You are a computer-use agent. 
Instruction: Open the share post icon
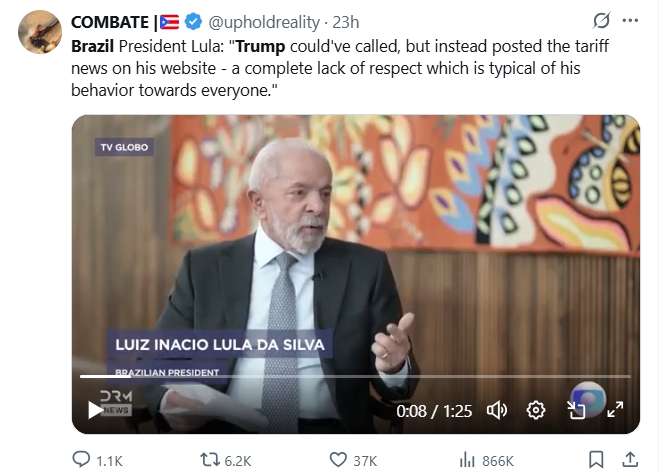(x=630, y=459)
